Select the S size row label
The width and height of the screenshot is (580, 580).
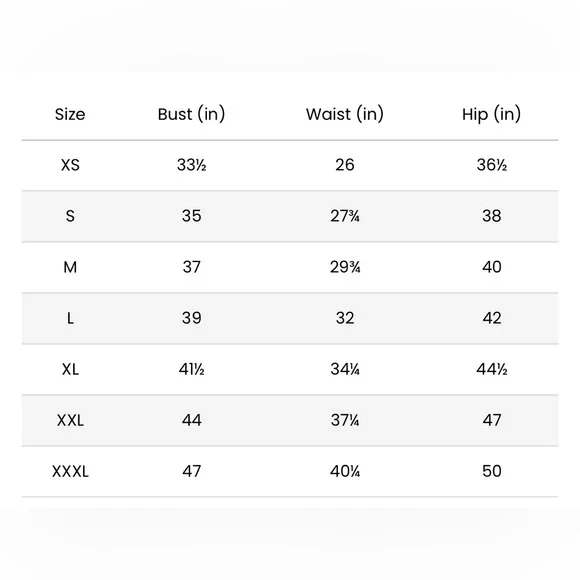coord(70,216)
